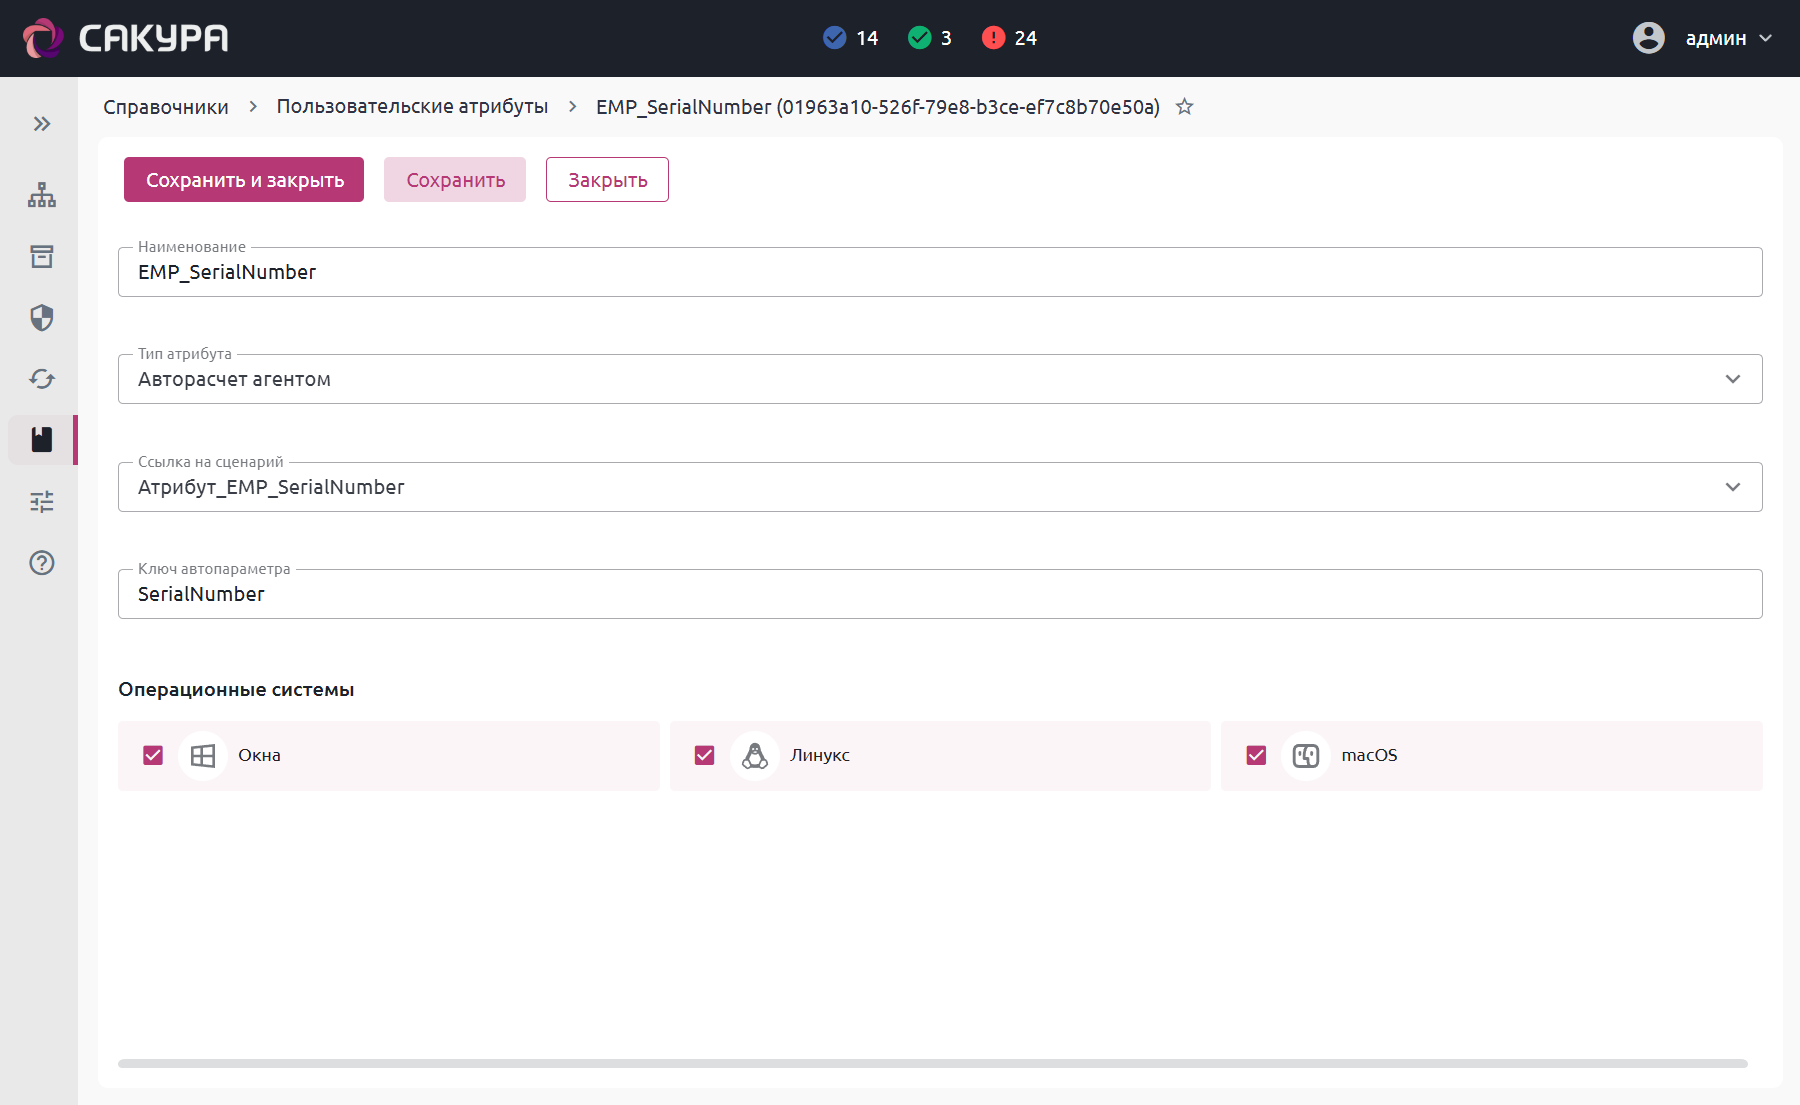1800x1105 pixels.
Task: Open the Тип атрибута dropdown
Action: coord(940,379)
